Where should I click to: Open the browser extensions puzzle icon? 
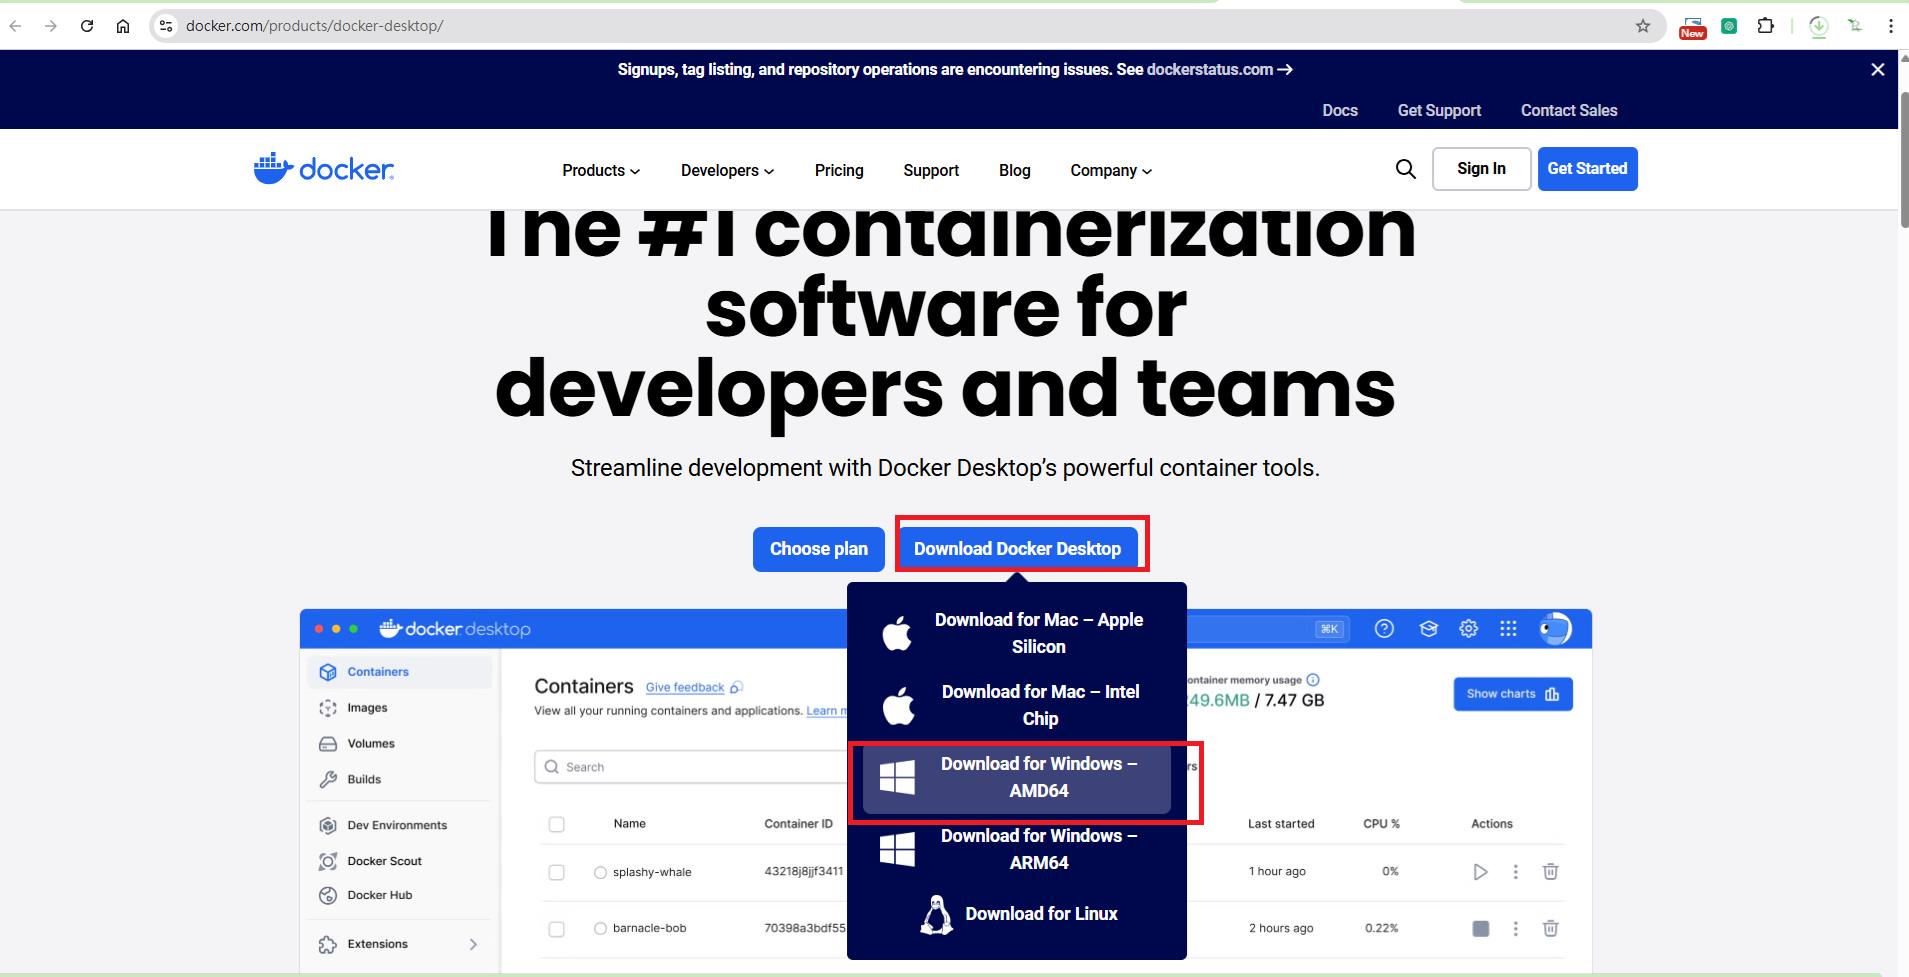click(1766, 26)
